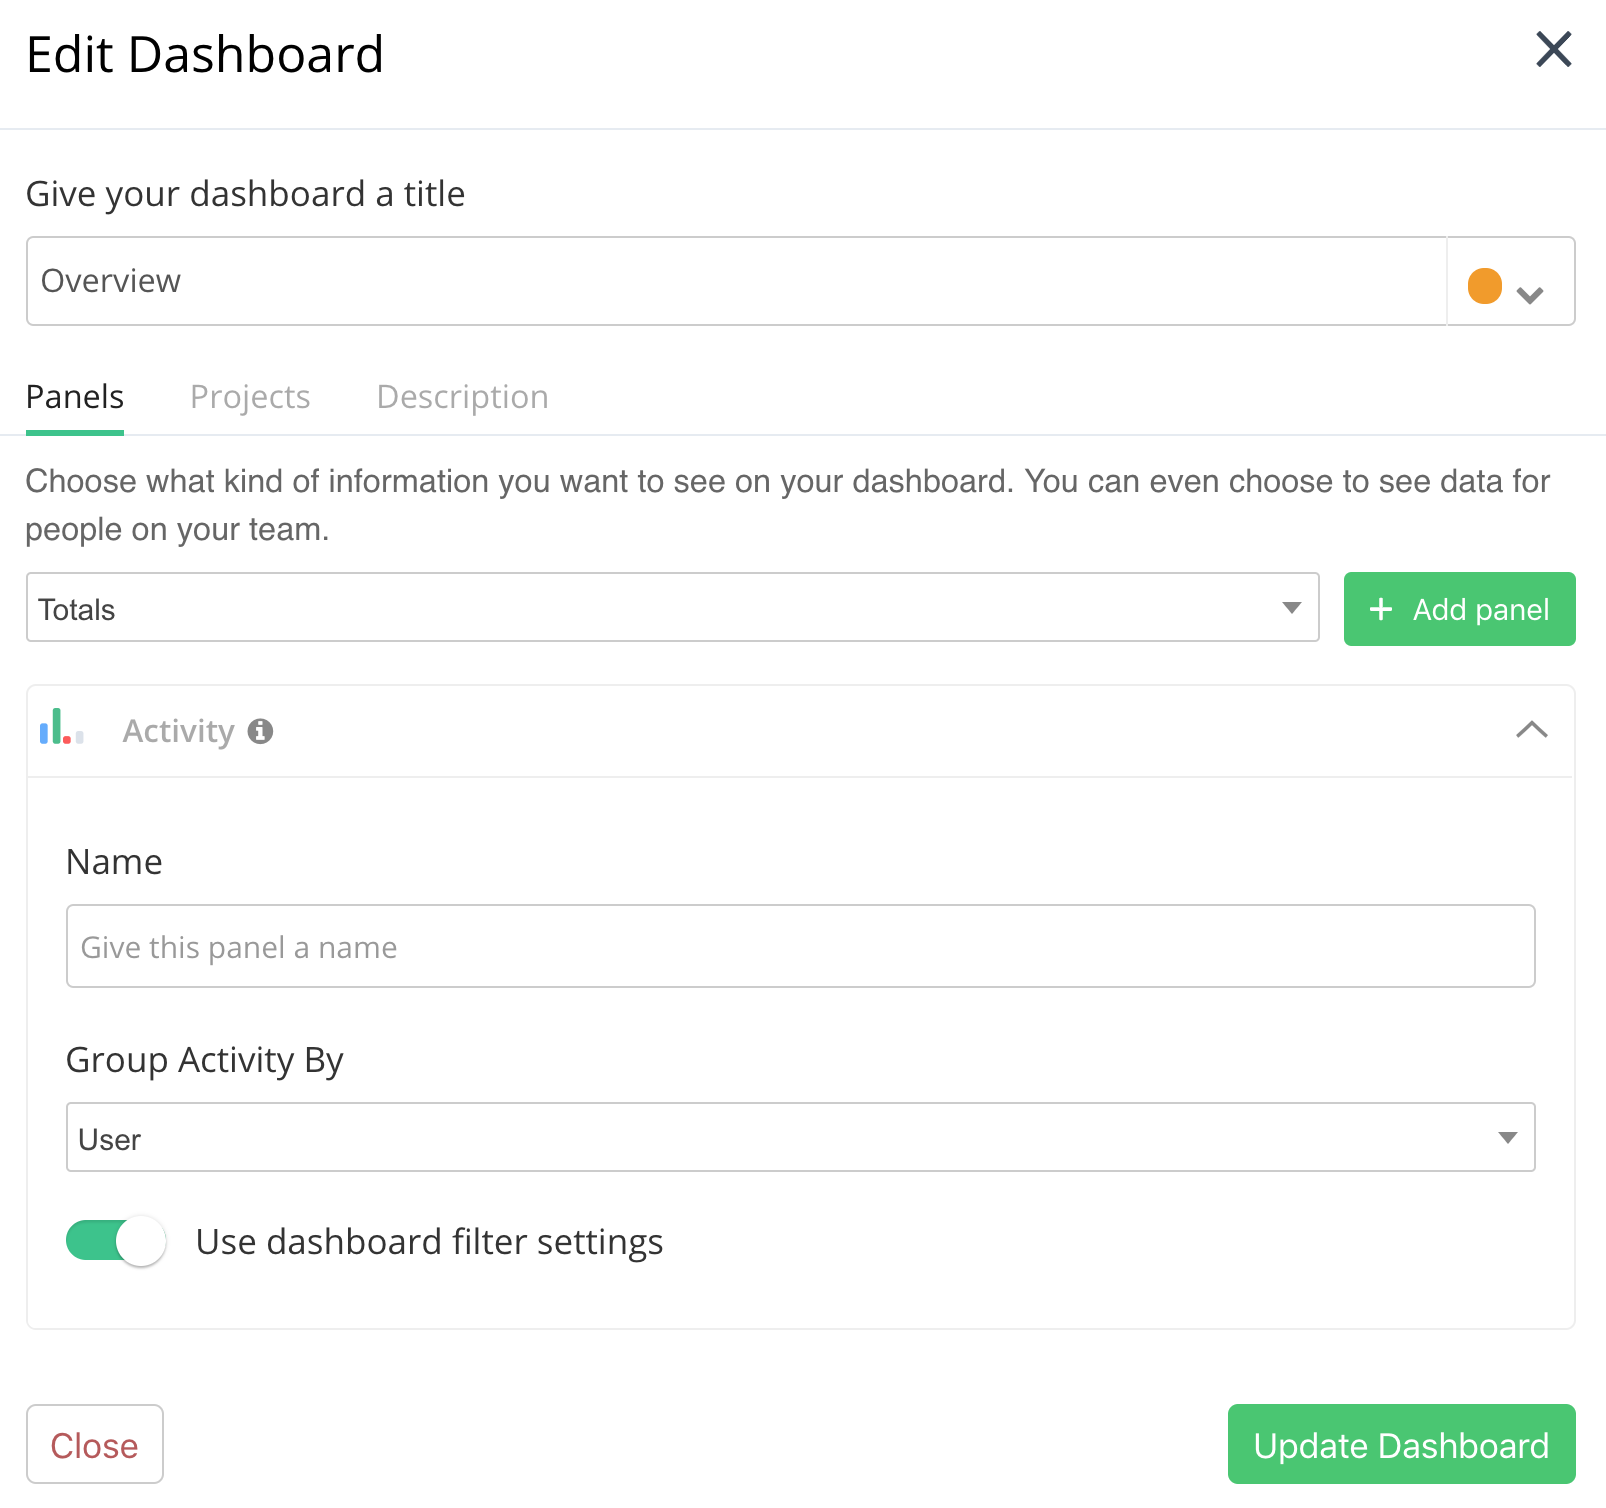This screenshot has height=1508, width=1606.
Task: Focus the dashboard title input field
Action: tap(737, 281)
